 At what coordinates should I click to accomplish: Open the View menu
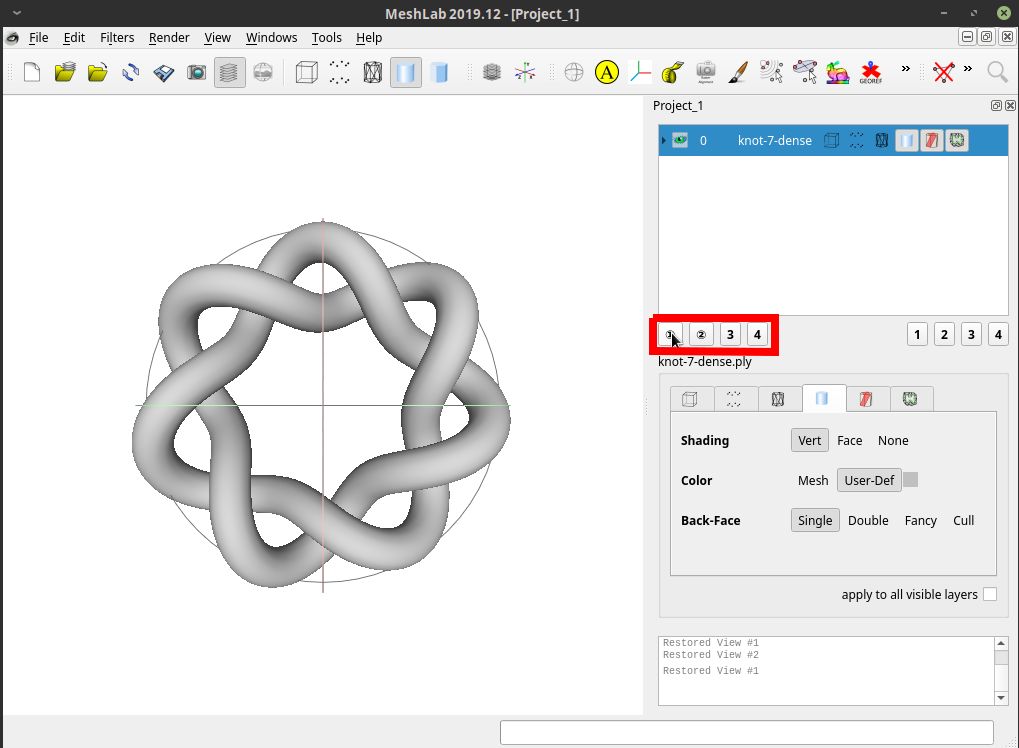point(217,38)
